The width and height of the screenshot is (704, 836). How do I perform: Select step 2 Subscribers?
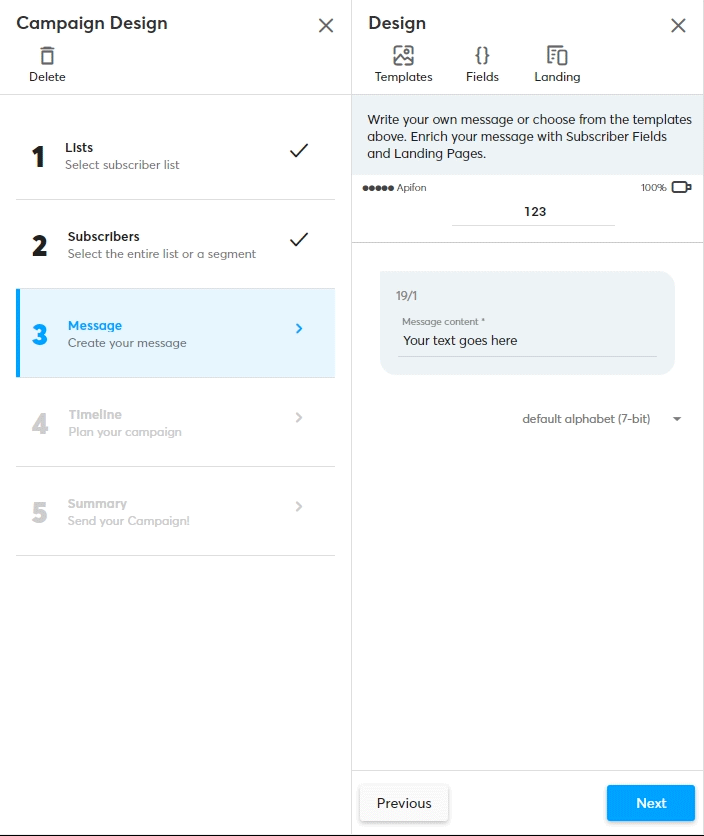pos(175,245)
